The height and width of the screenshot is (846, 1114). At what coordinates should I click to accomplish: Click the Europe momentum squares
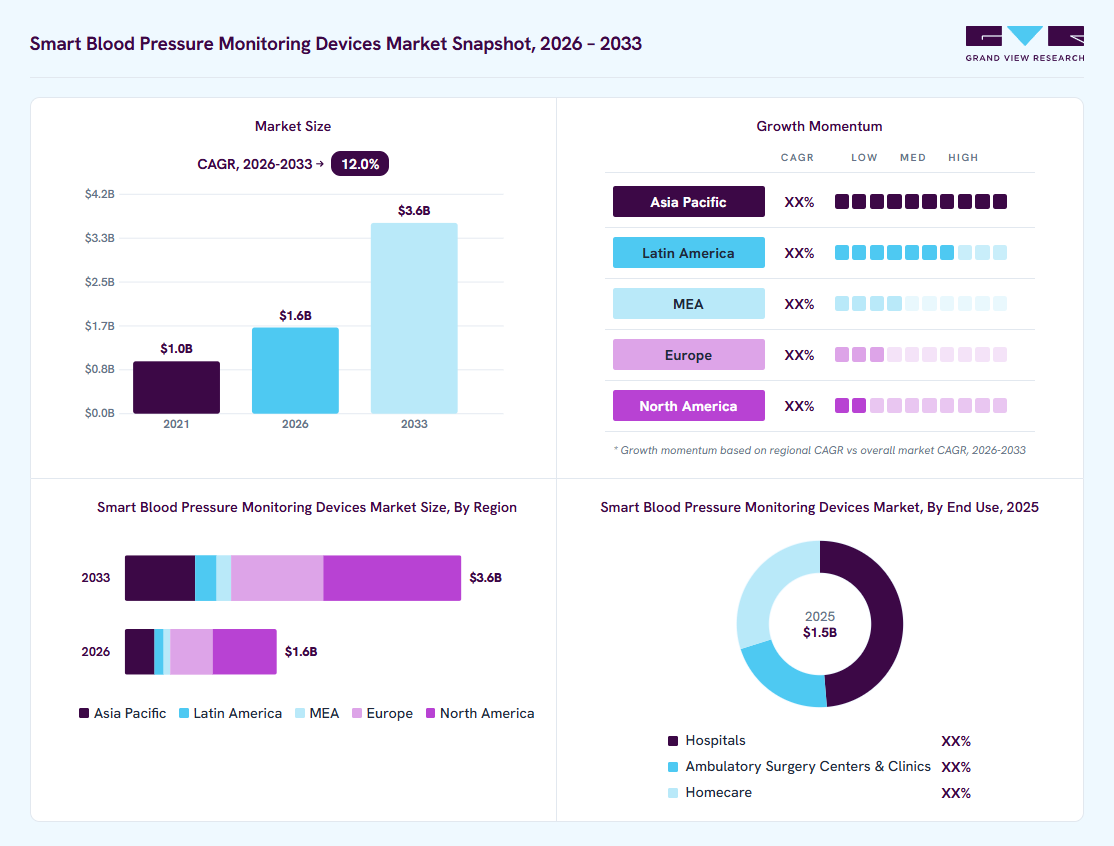(x=921, y=355)
